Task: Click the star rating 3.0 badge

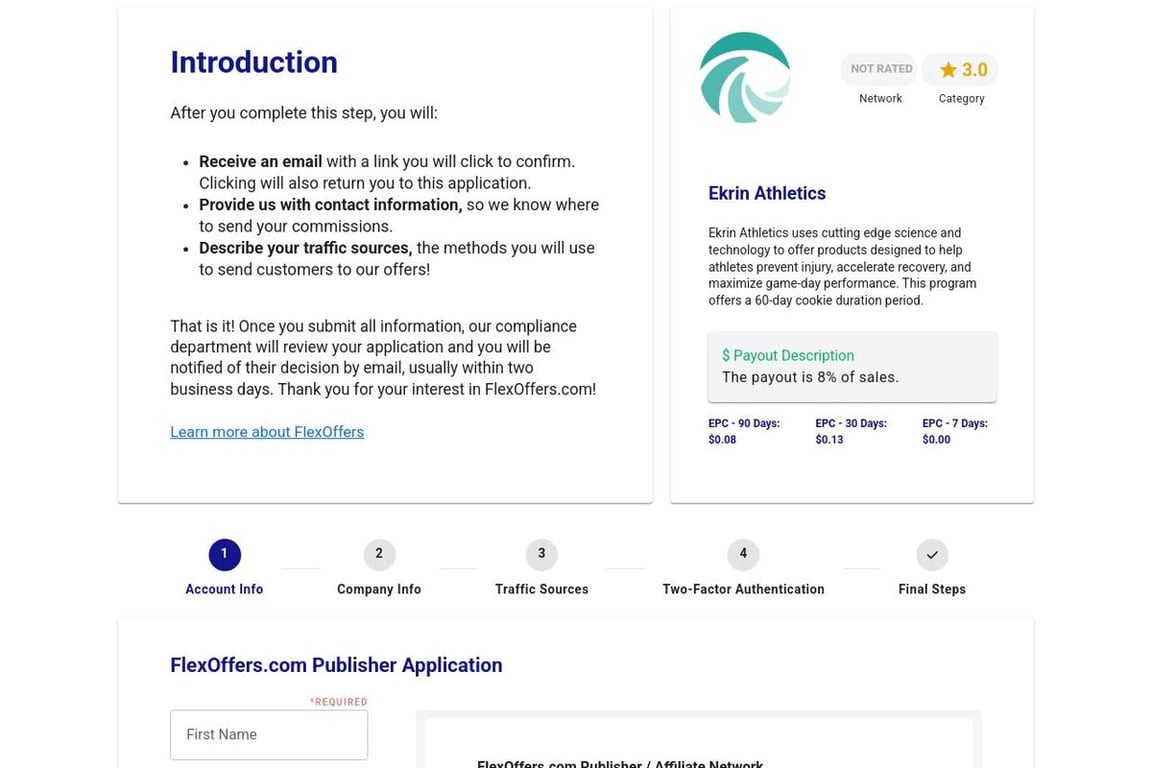Action: 960,69
